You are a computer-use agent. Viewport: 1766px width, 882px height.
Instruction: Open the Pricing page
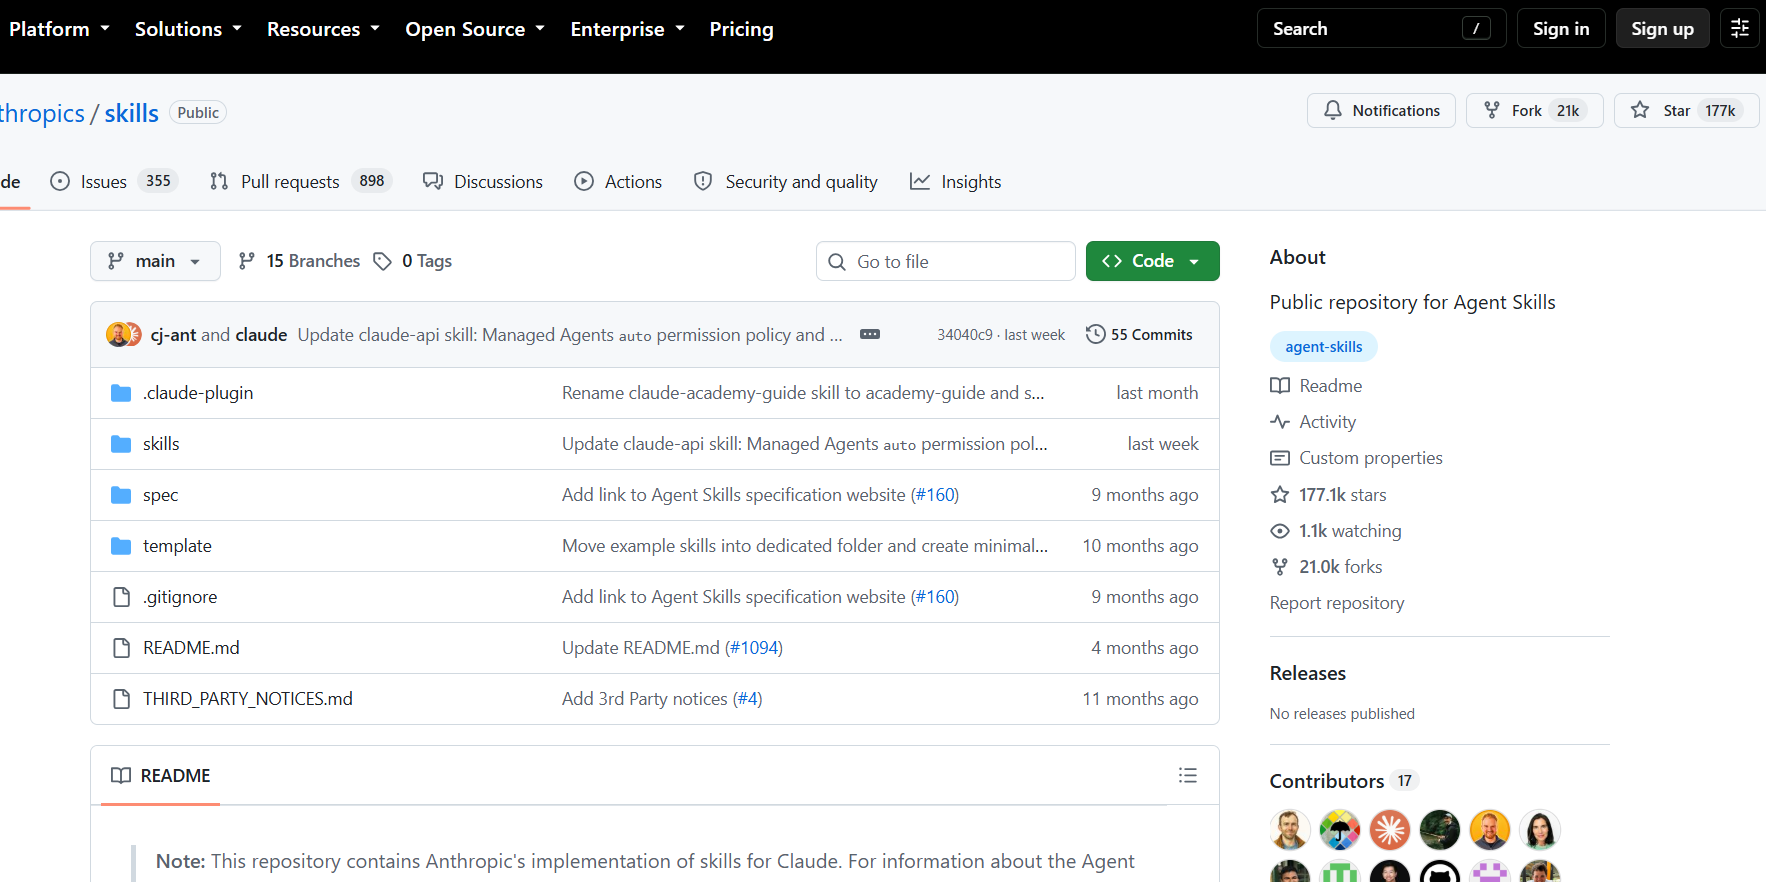tap(741, 29)
